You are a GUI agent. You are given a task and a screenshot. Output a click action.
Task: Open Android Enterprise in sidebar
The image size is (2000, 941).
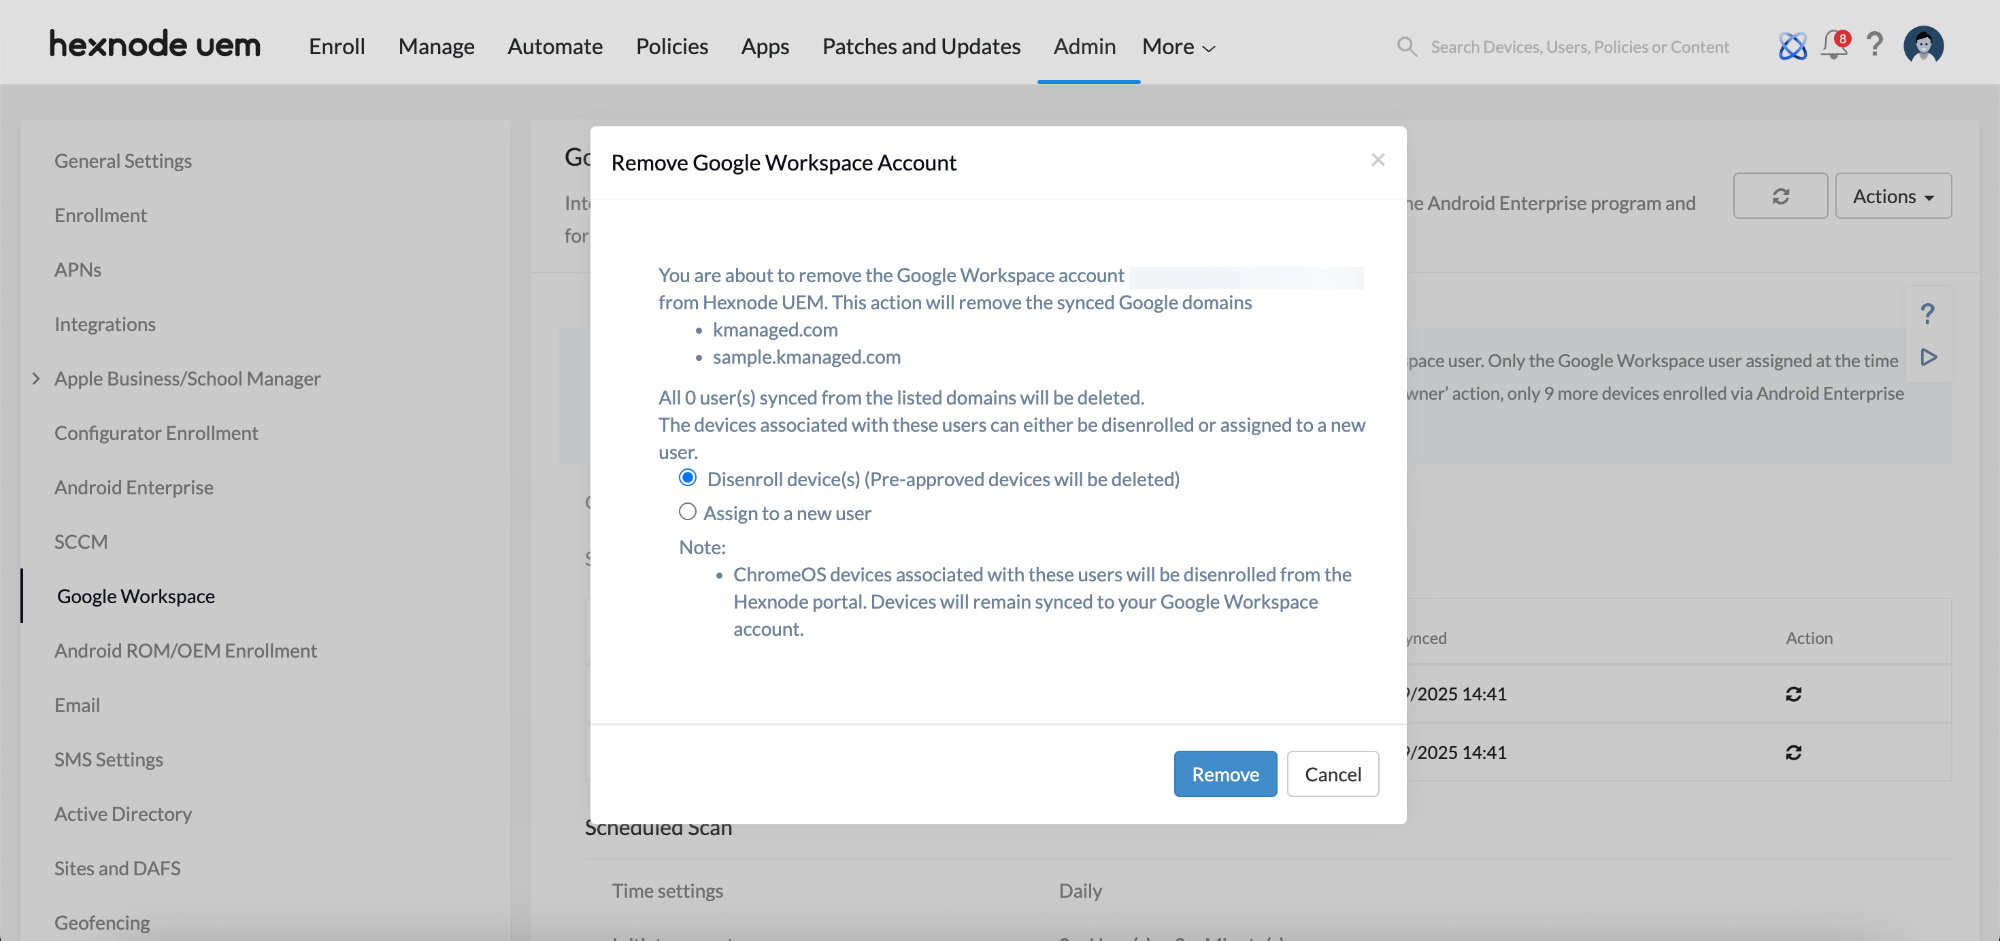point(134,487)
